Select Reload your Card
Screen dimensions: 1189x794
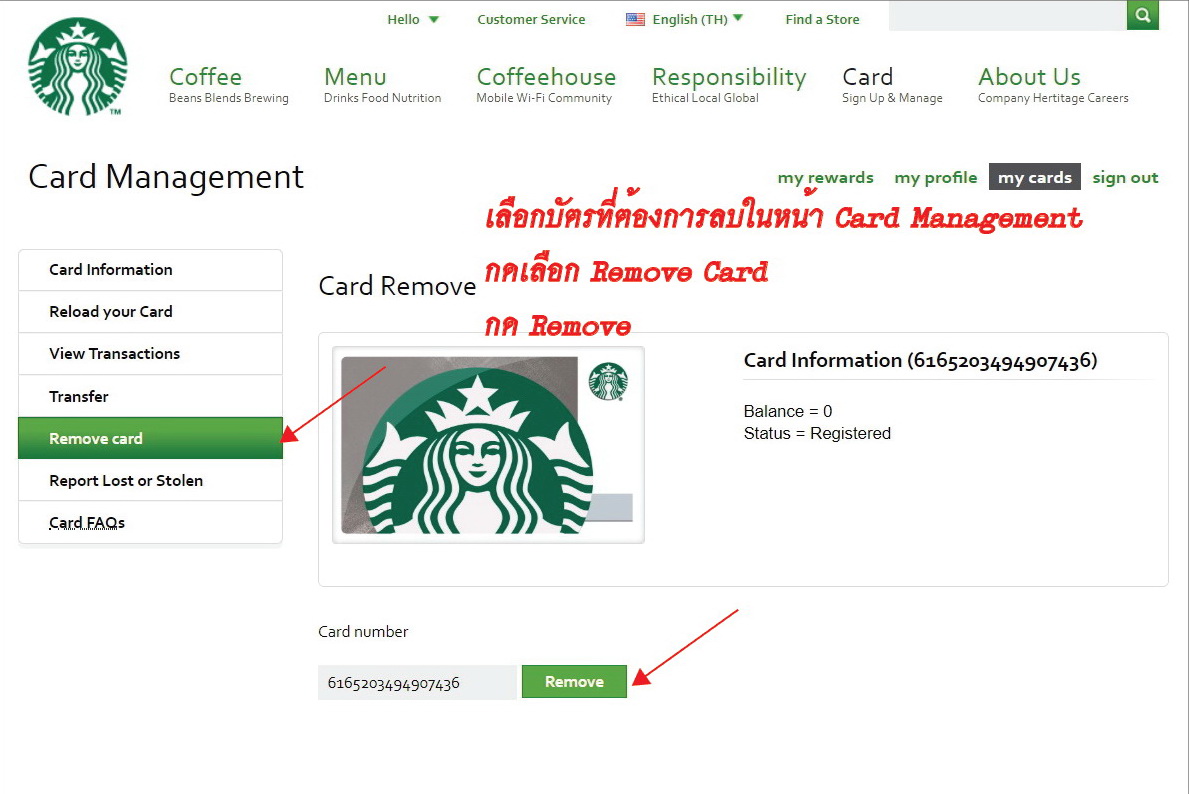point(111,311)
